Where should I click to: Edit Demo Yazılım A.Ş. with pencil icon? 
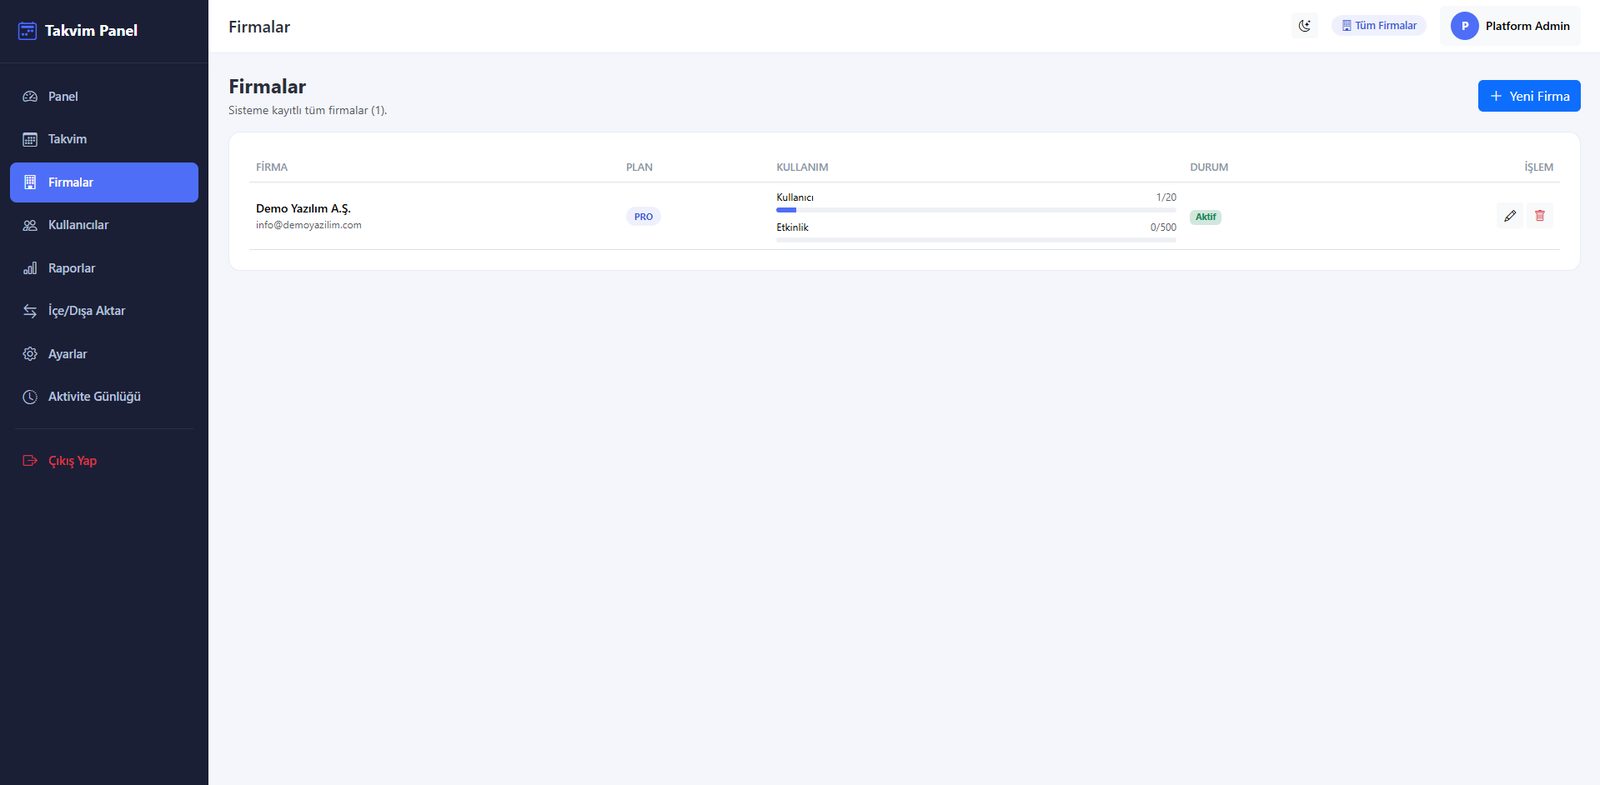(x=1510, y=216)
